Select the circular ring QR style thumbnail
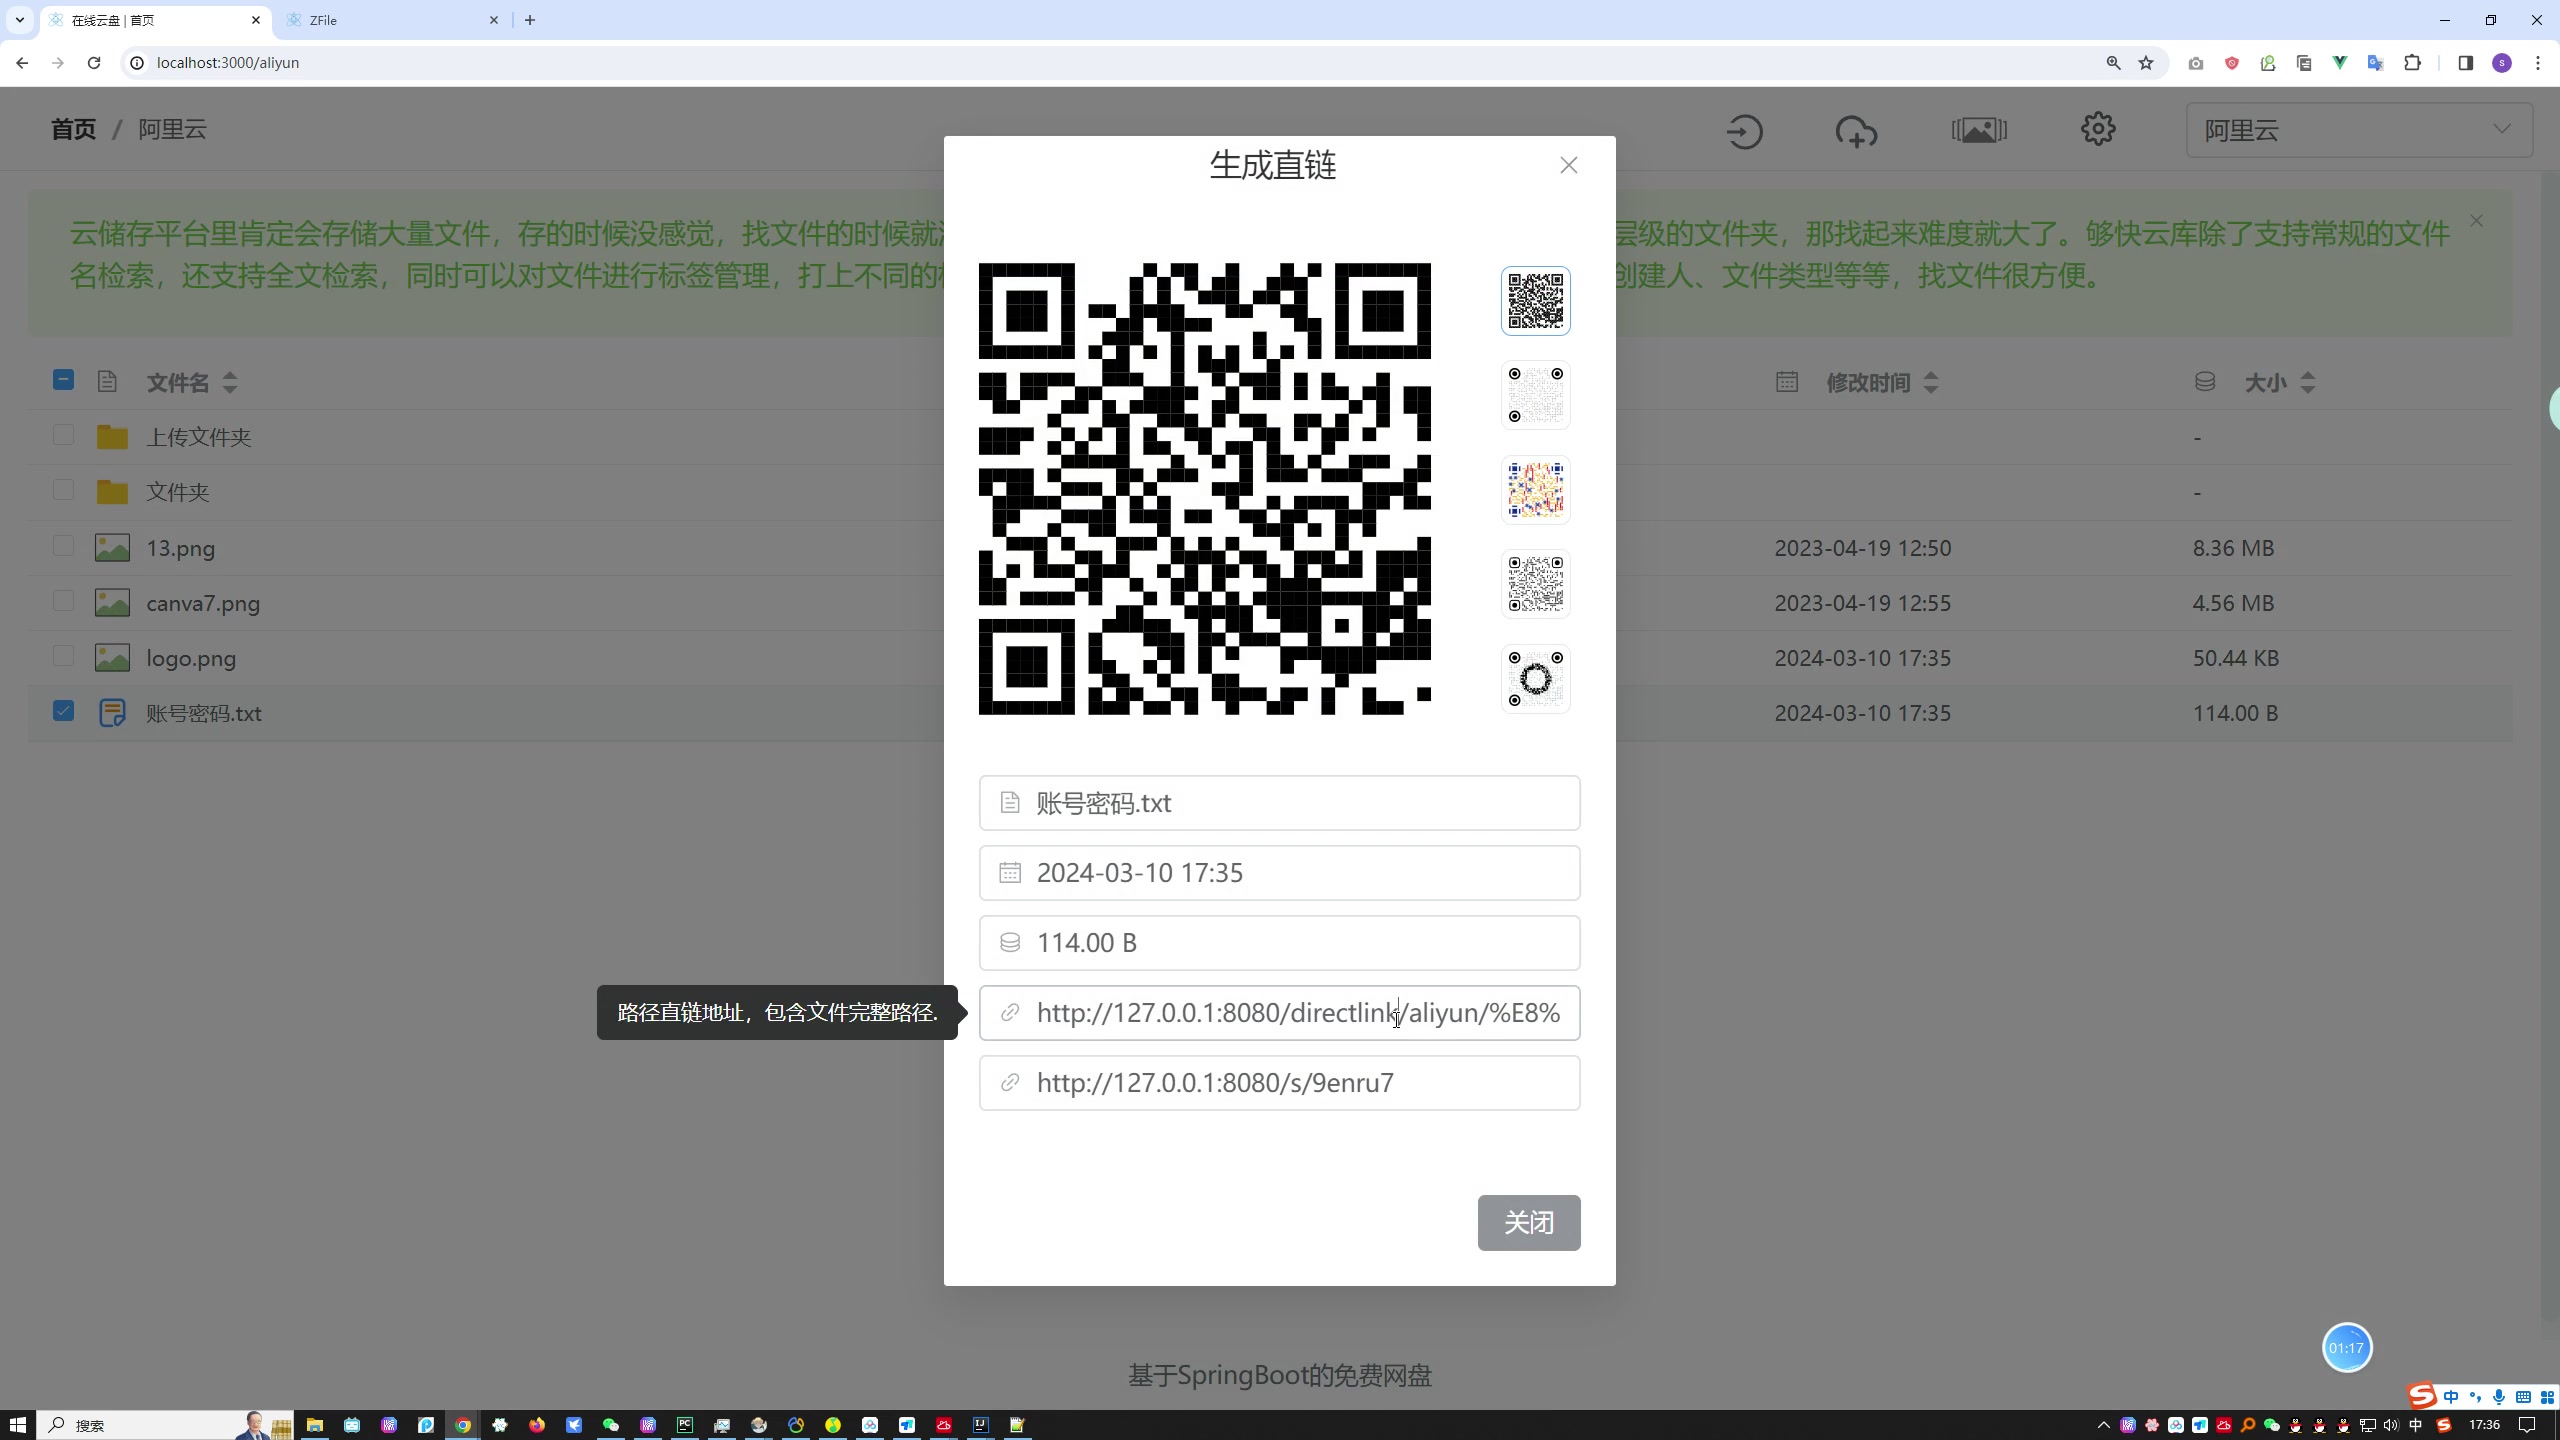 pyautogui.click(x=1535, y=679)
